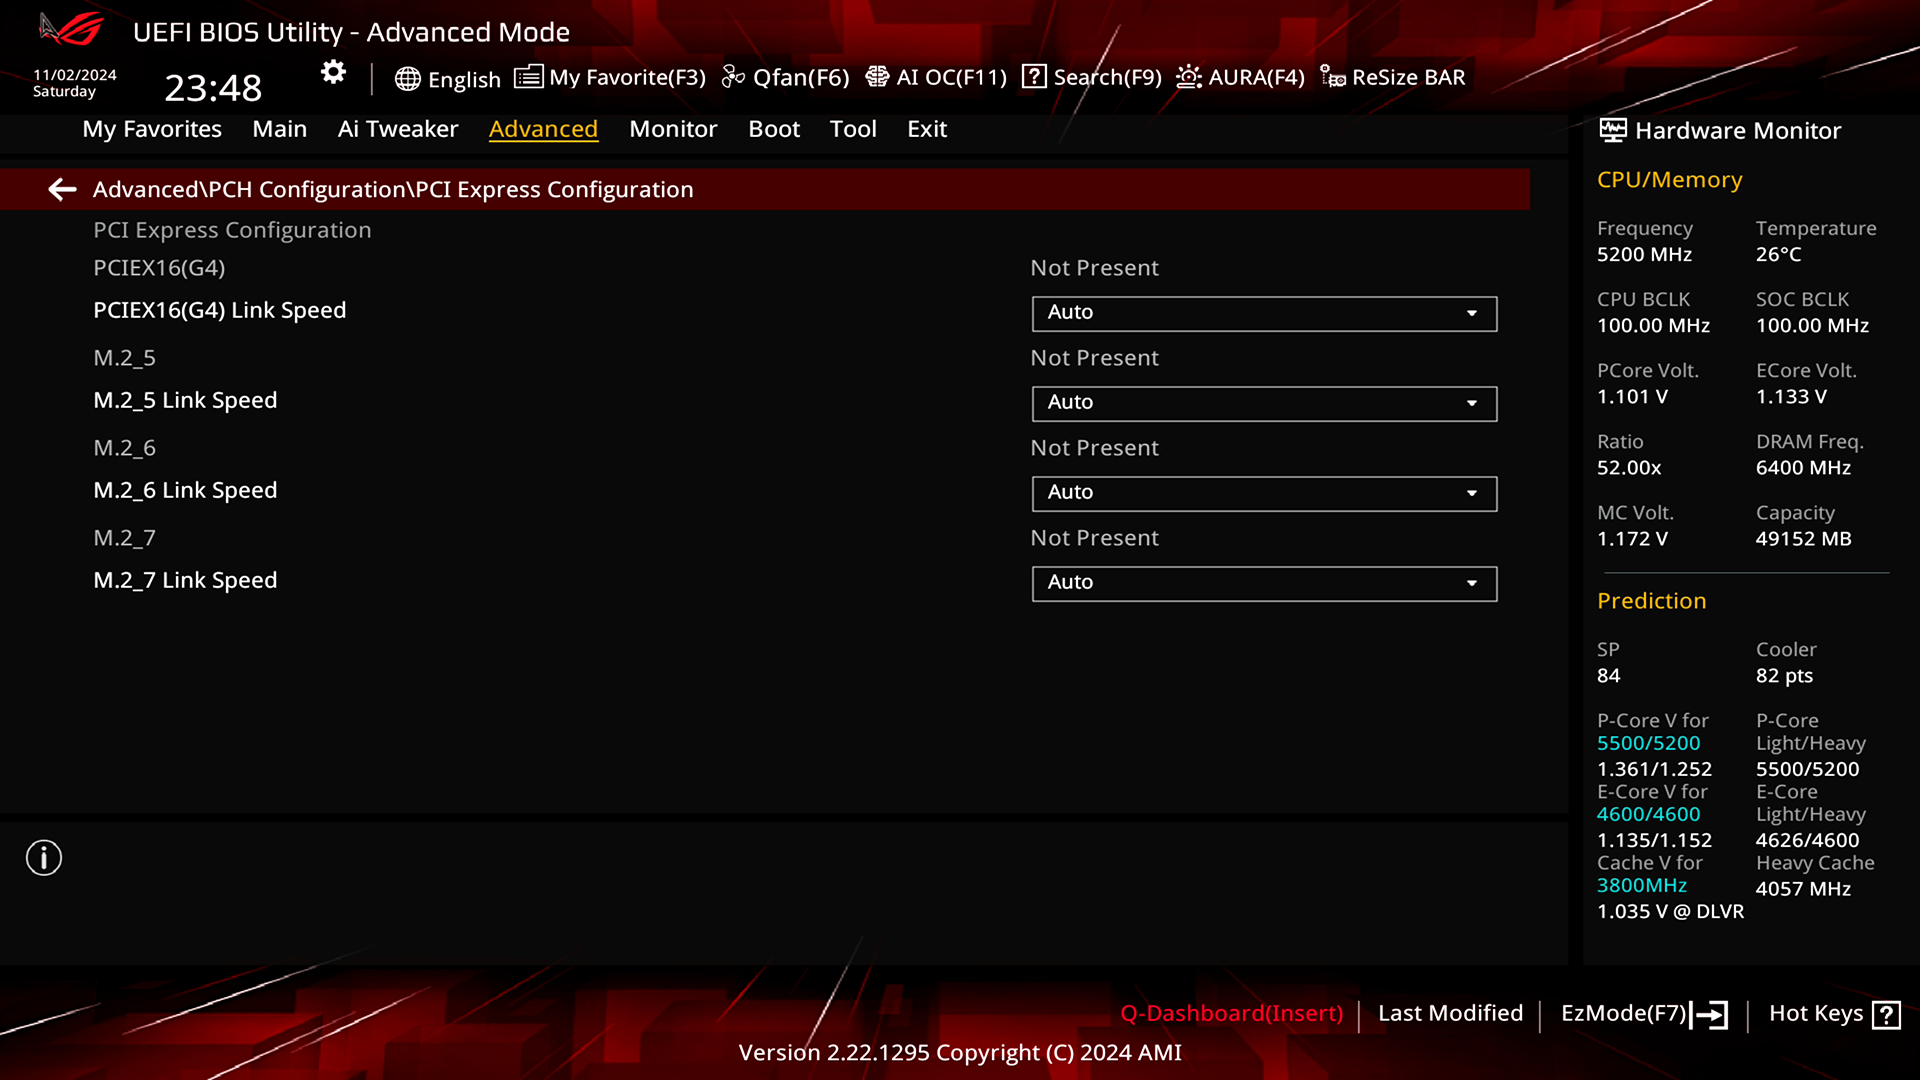Screen dimensions: 1920x1080
Task: Open Boot menu tab
Action: (x=774, y=128)
